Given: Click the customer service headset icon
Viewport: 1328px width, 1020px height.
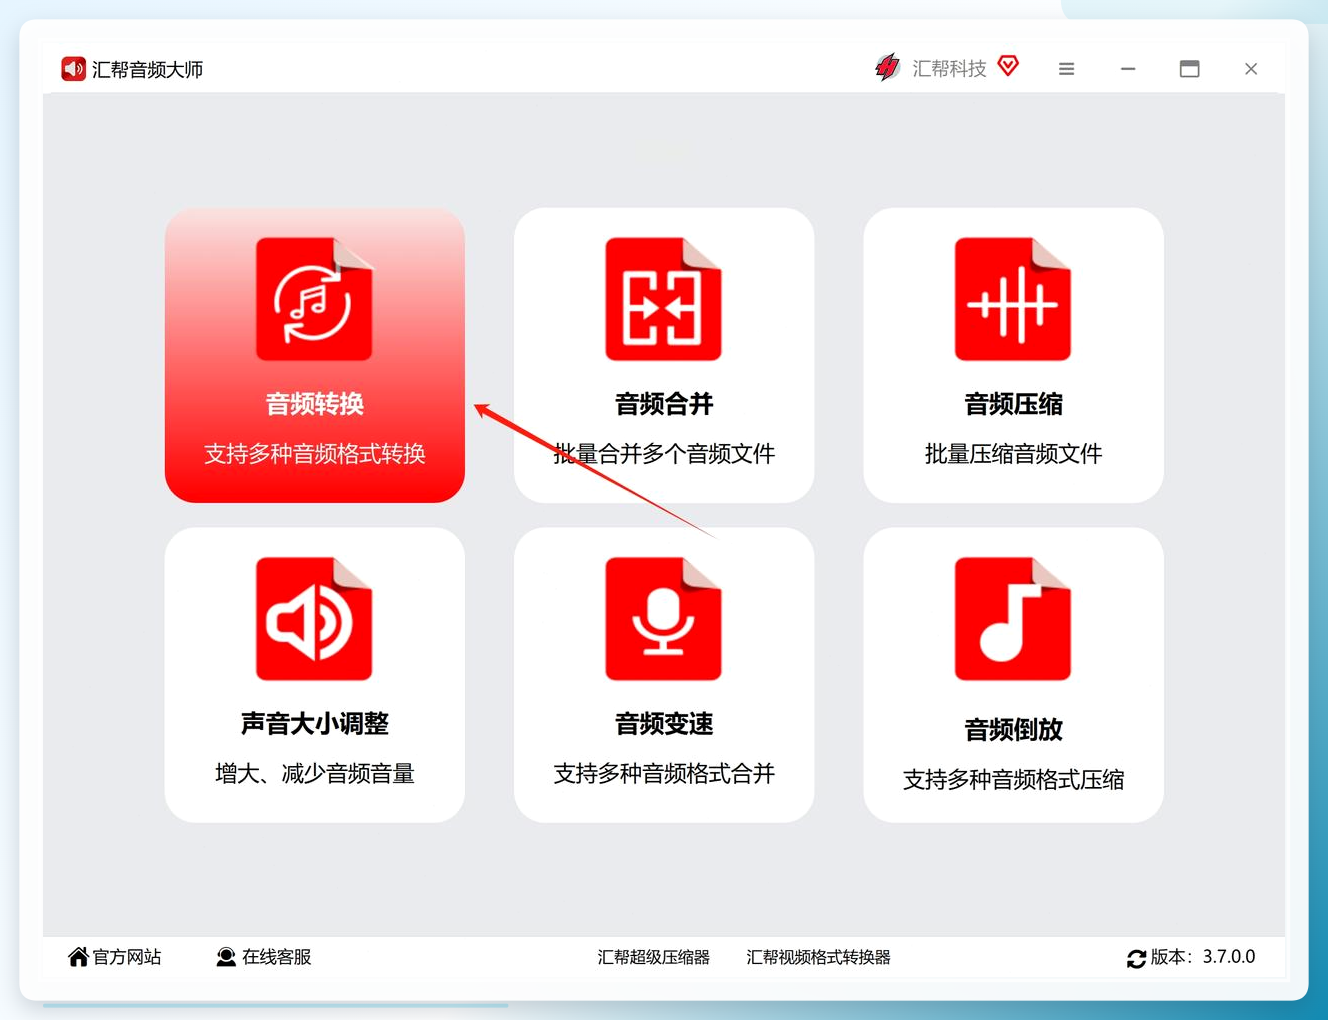Looking at the screenshot, I should (x=226, y=957).
